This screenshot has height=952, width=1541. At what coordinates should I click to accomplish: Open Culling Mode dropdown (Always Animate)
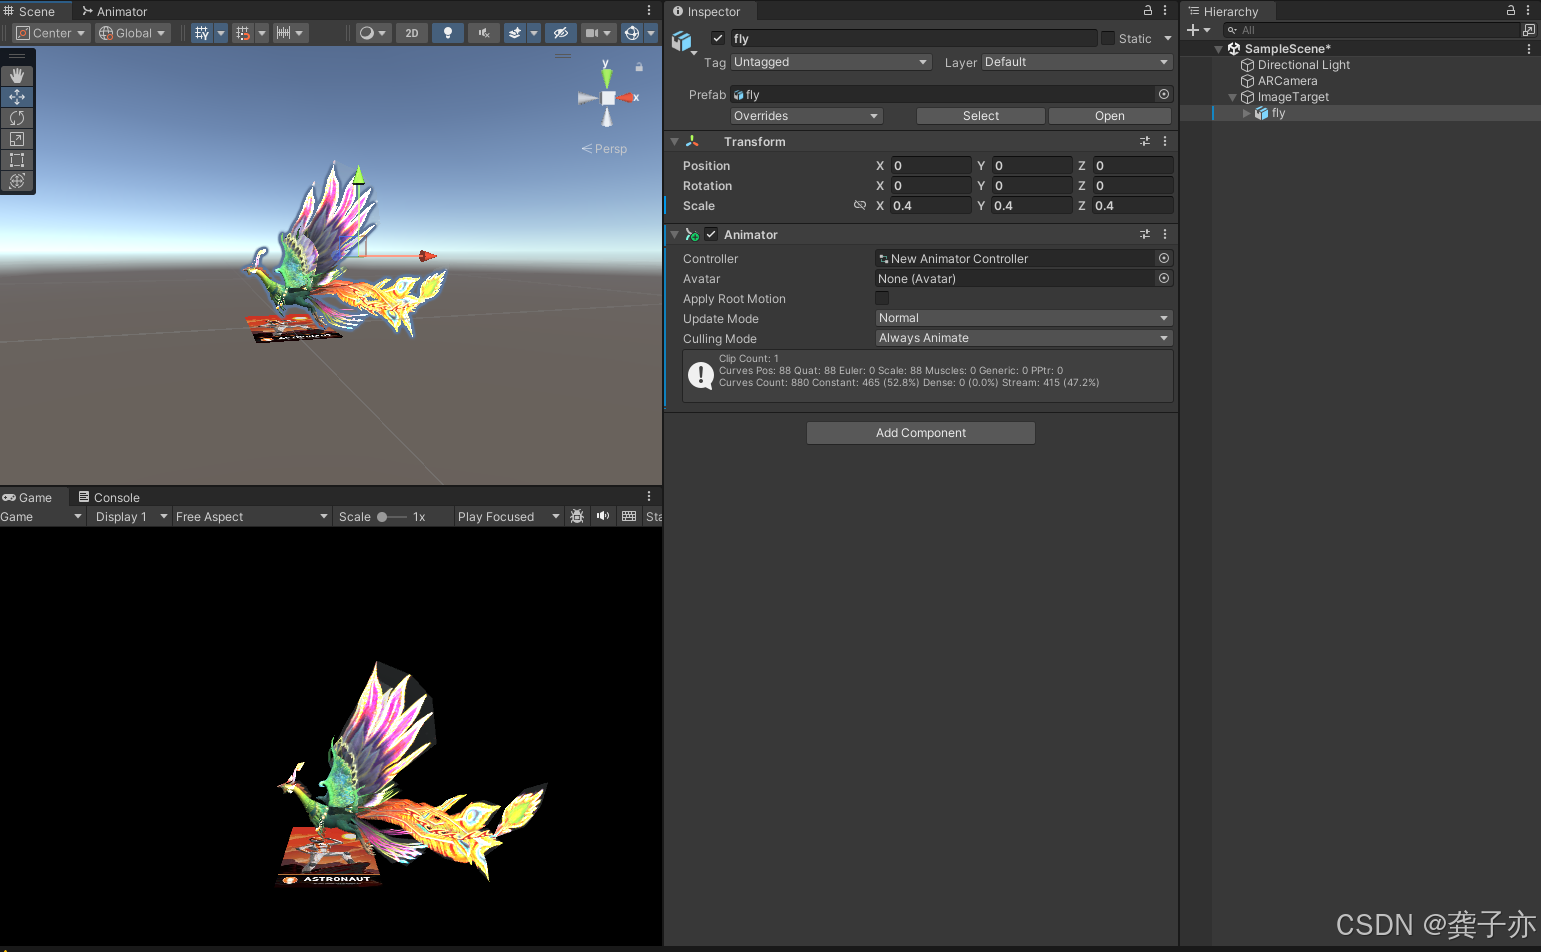point(1024,338)
